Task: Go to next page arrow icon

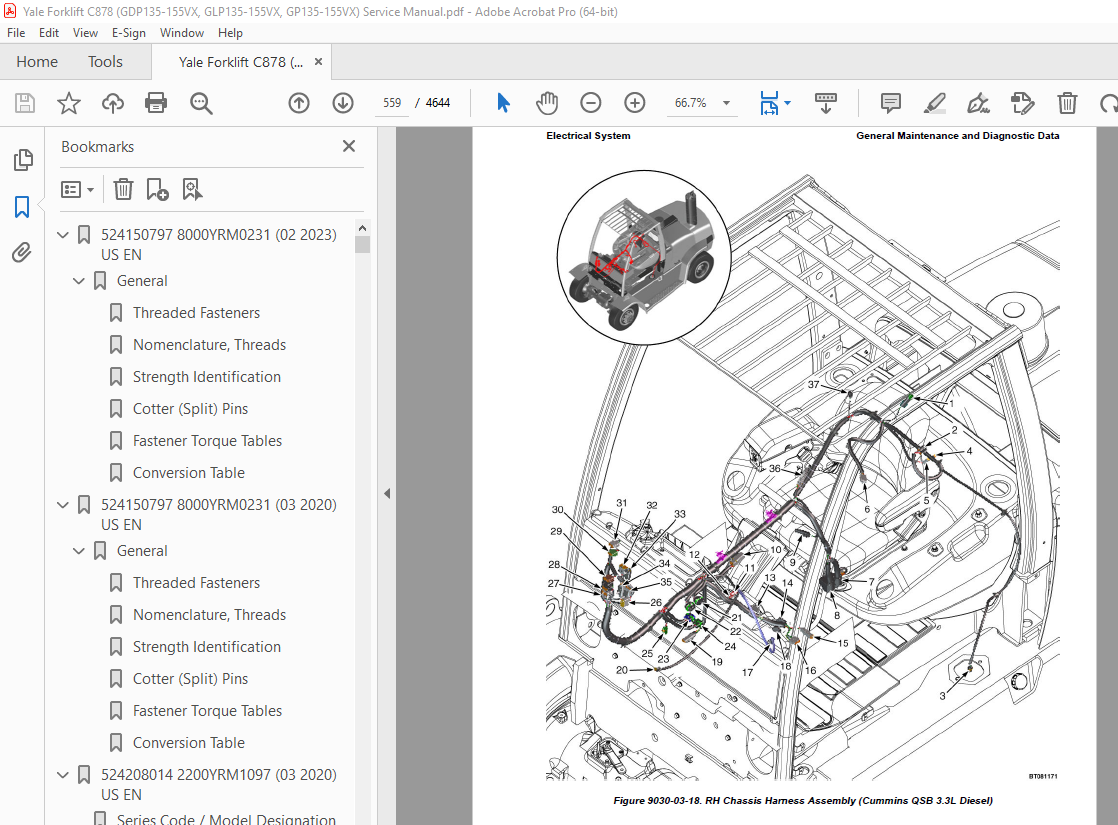Action: 343,103
